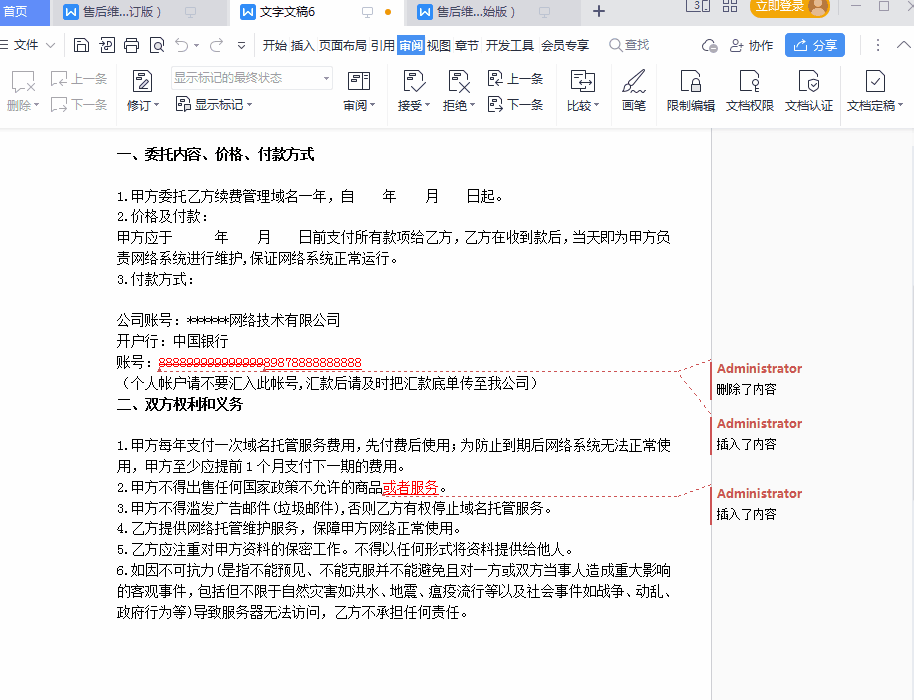Select the inserted 或者服务 revised text
Image resolution: width=914 pixels, height=700 pixels.
point(410,487)
